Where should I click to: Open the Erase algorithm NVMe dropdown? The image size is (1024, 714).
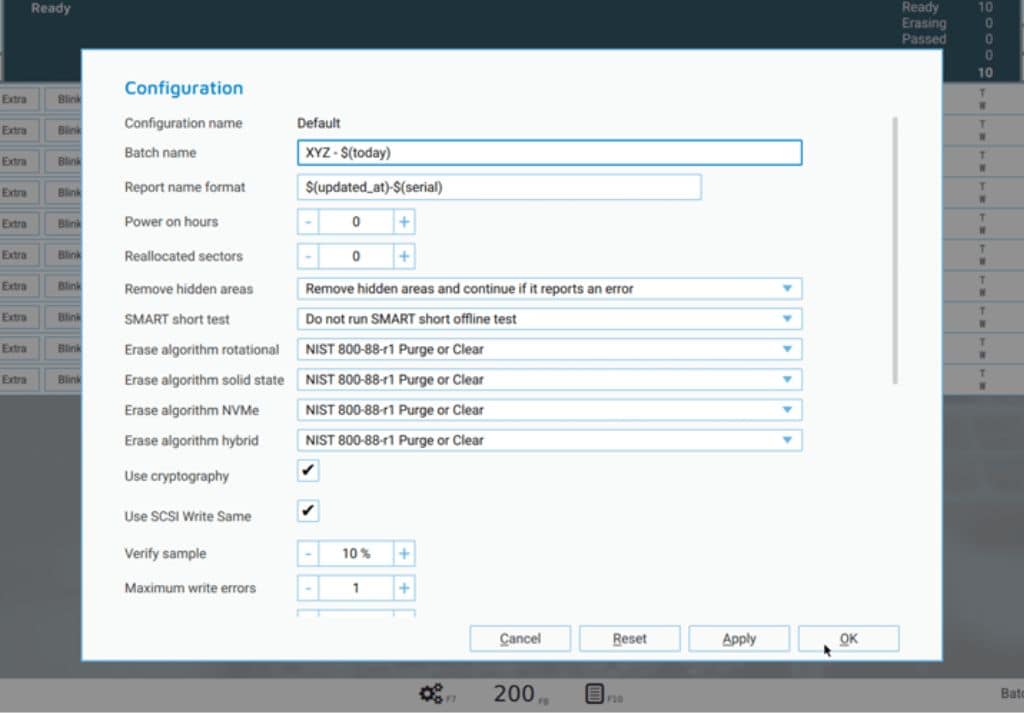791,409
